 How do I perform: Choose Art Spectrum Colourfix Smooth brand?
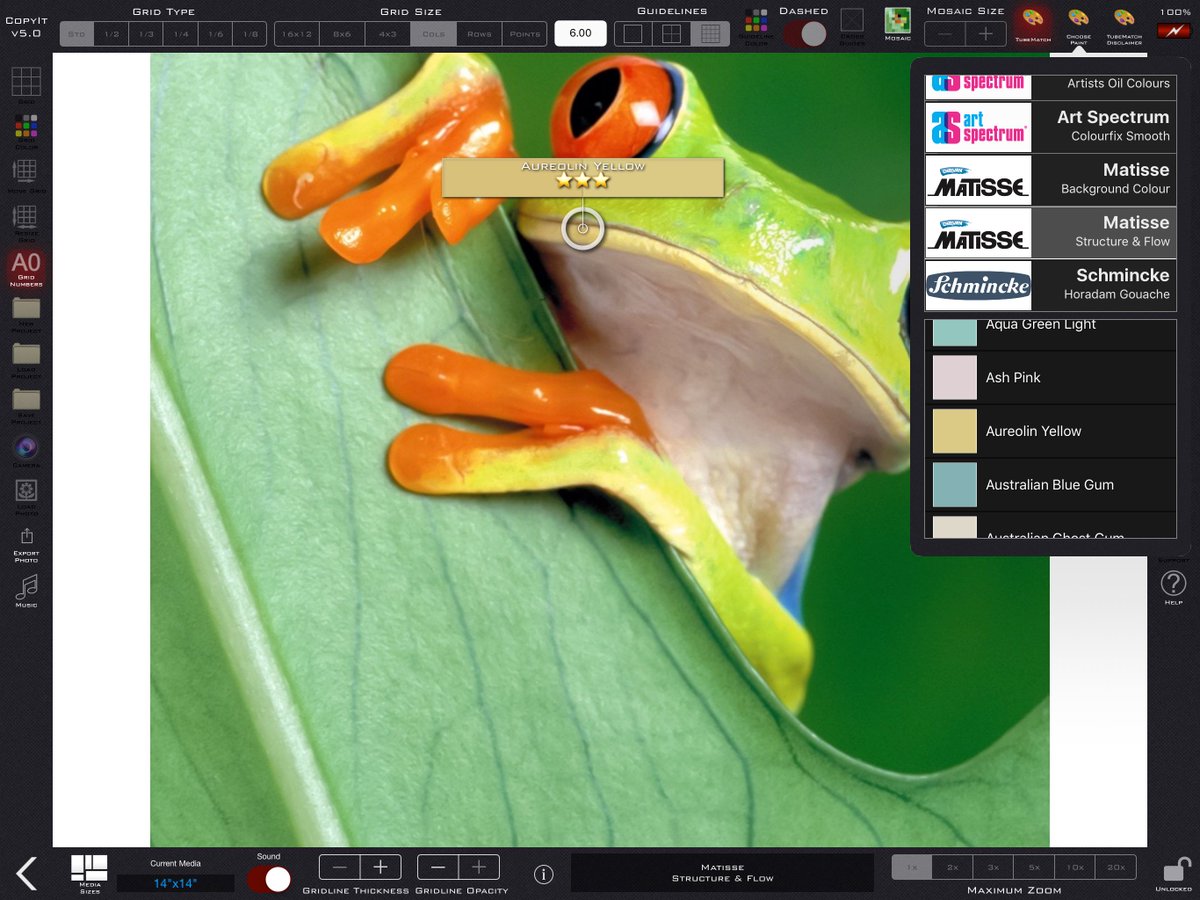tap(1051, 127)
